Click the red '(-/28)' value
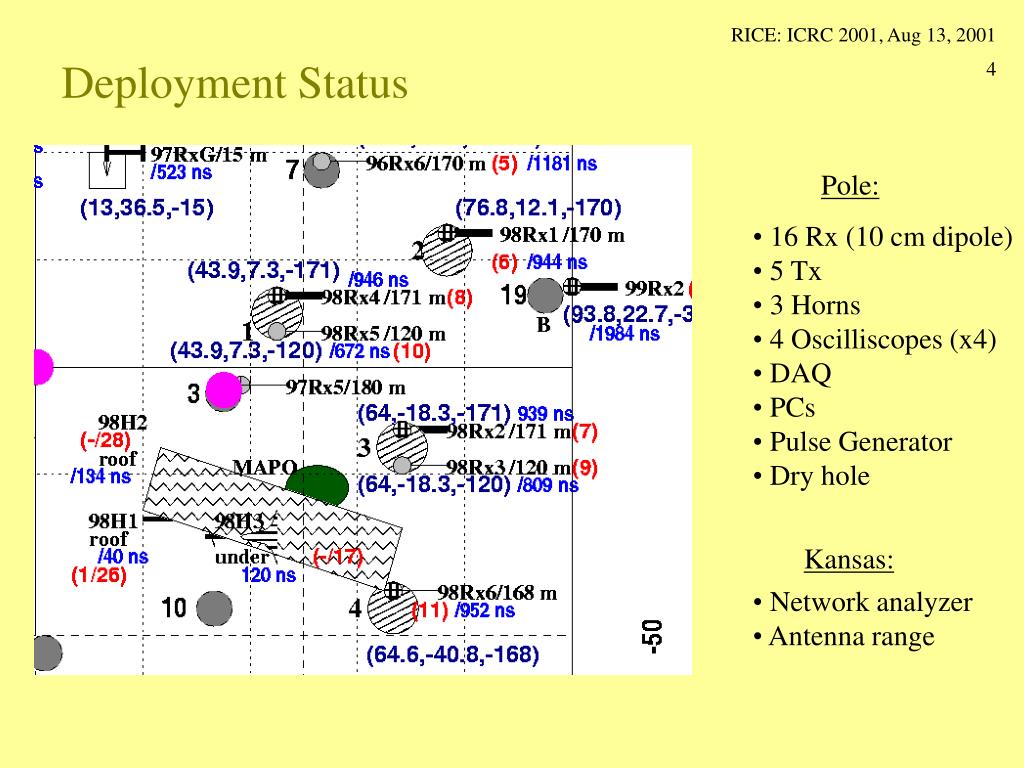Image resolution: width=1024 pixels, height=768 pixels. [x=106, y=441]
